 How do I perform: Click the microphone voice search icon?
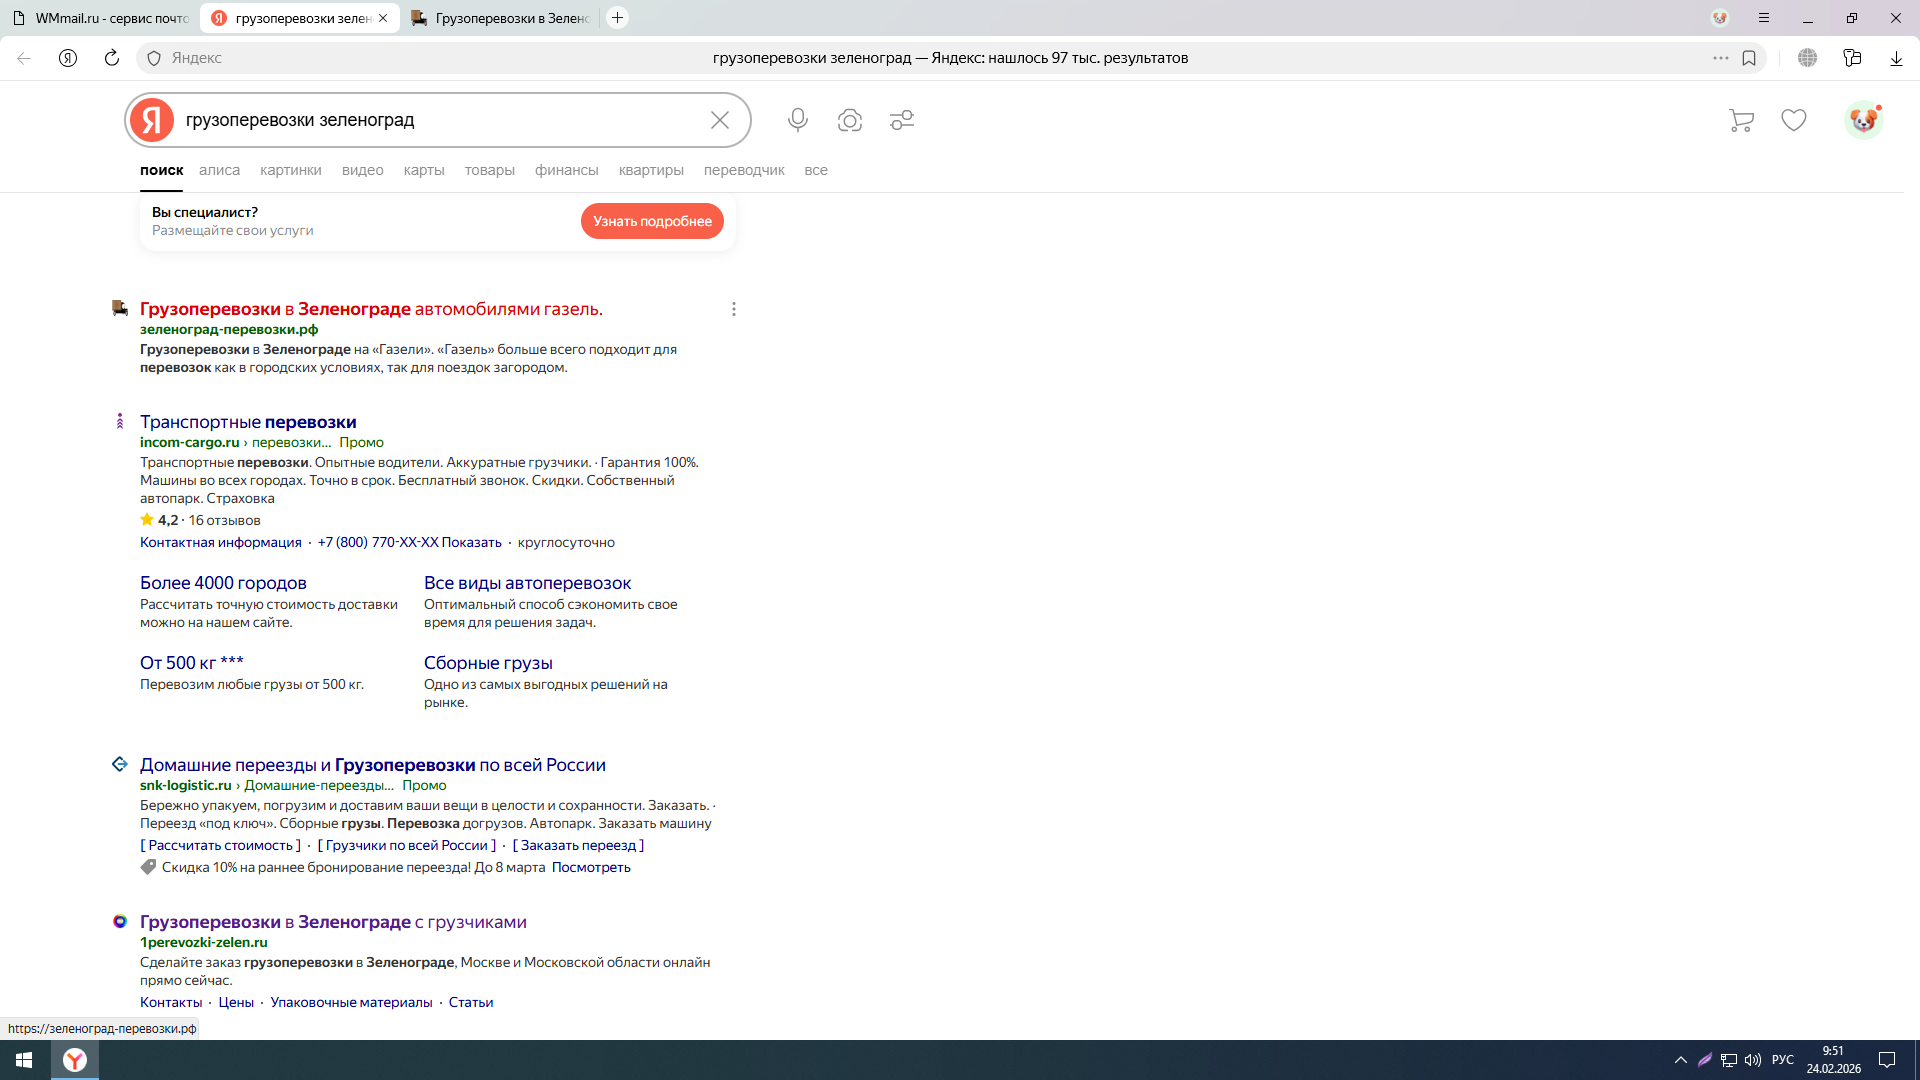tap(797, 120)
